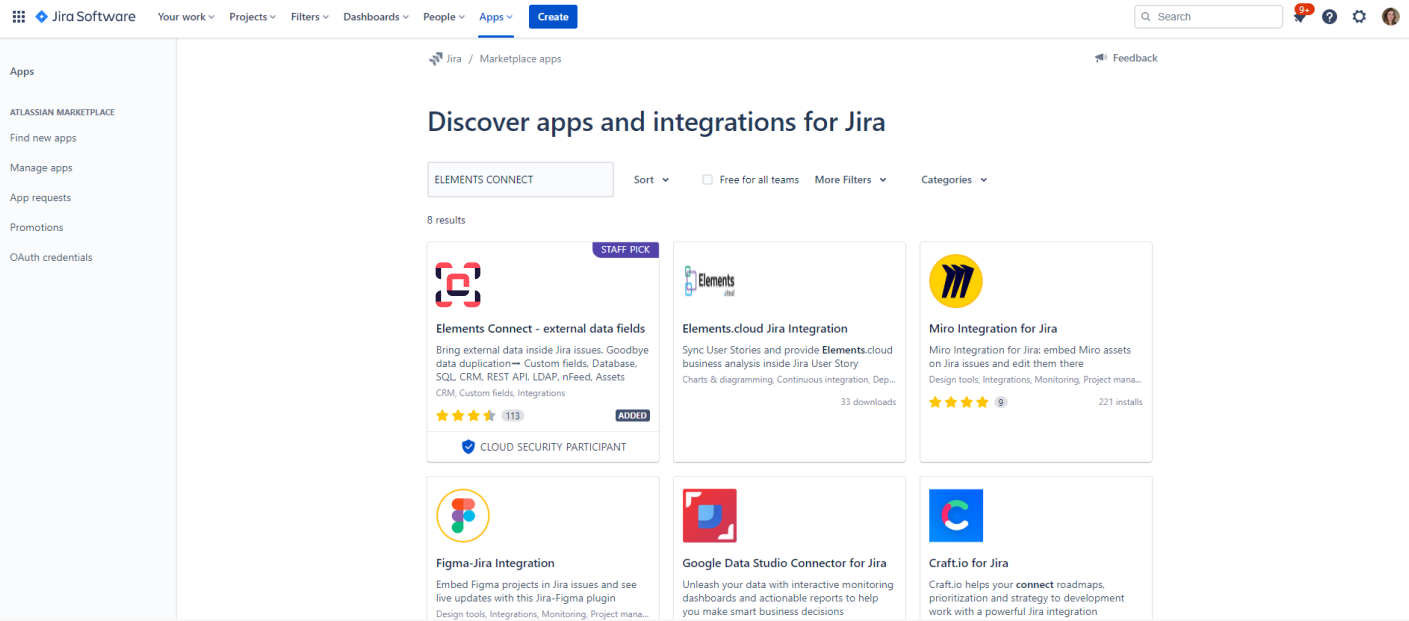Click the Miro Integration app logo
Image resolution: width=1409 pixels, height=621 pixels.
click(x=955, y=281)
